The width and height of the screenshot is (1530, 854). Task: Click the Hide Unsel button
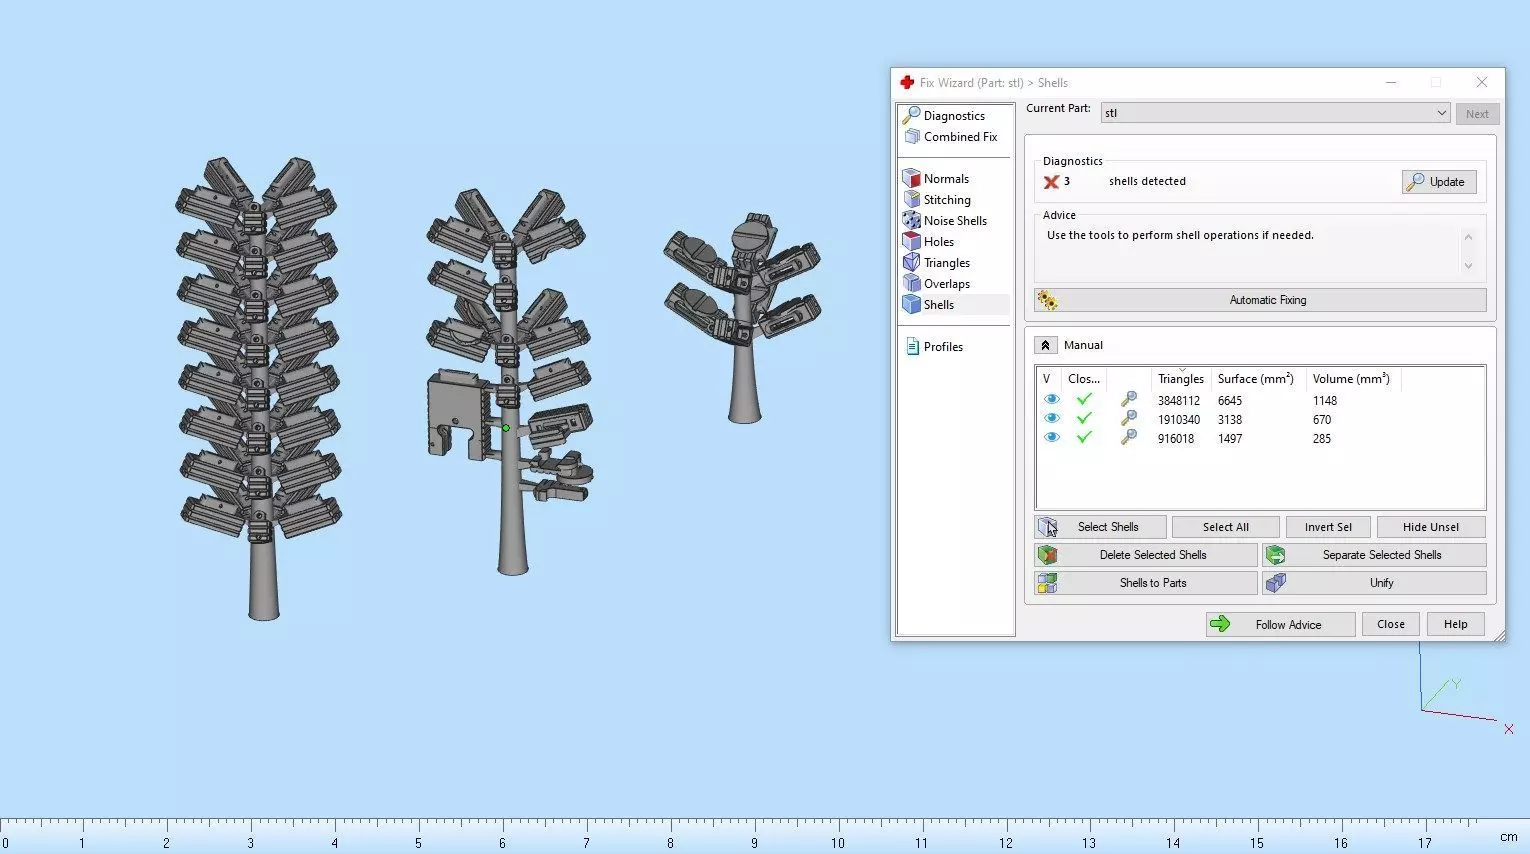(x=1430, y=527)
